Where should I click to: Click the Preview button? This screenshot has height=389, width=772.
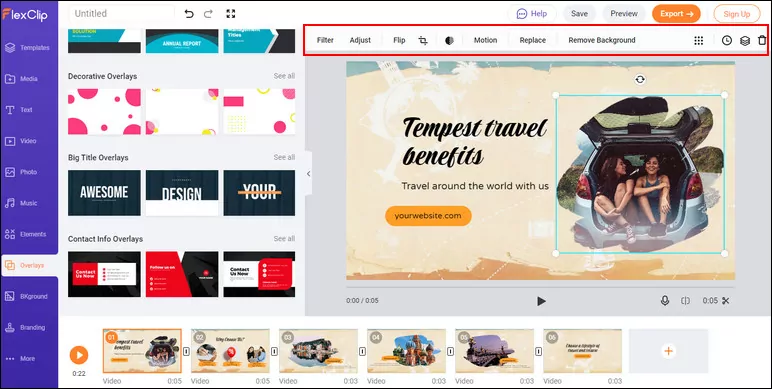pyautogui.click(x=624, y=14)
